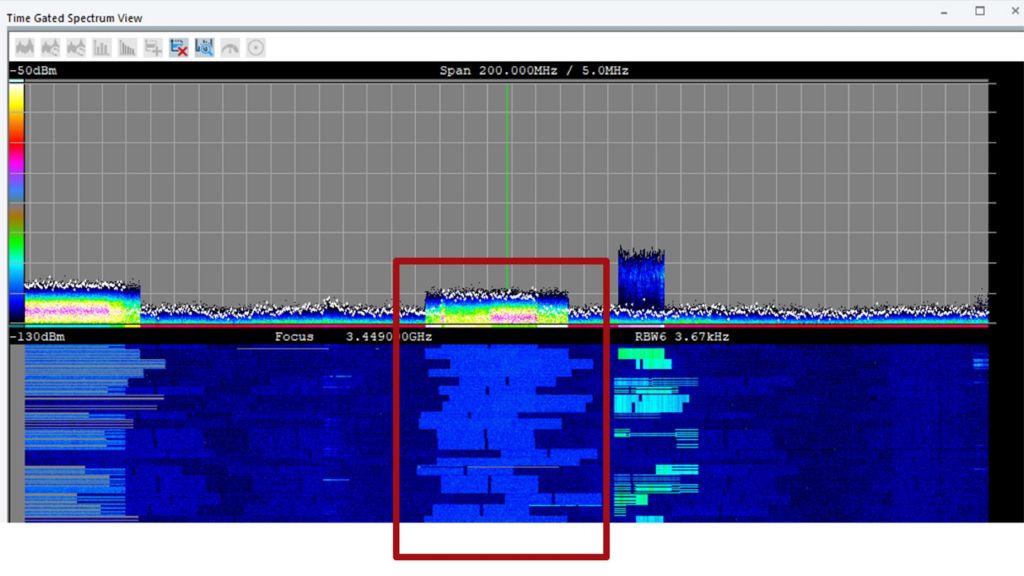Click the circular marker icon at toolbar end
Image resolution: width=1024 pixels, height=576 pixels.
(255, 47)
